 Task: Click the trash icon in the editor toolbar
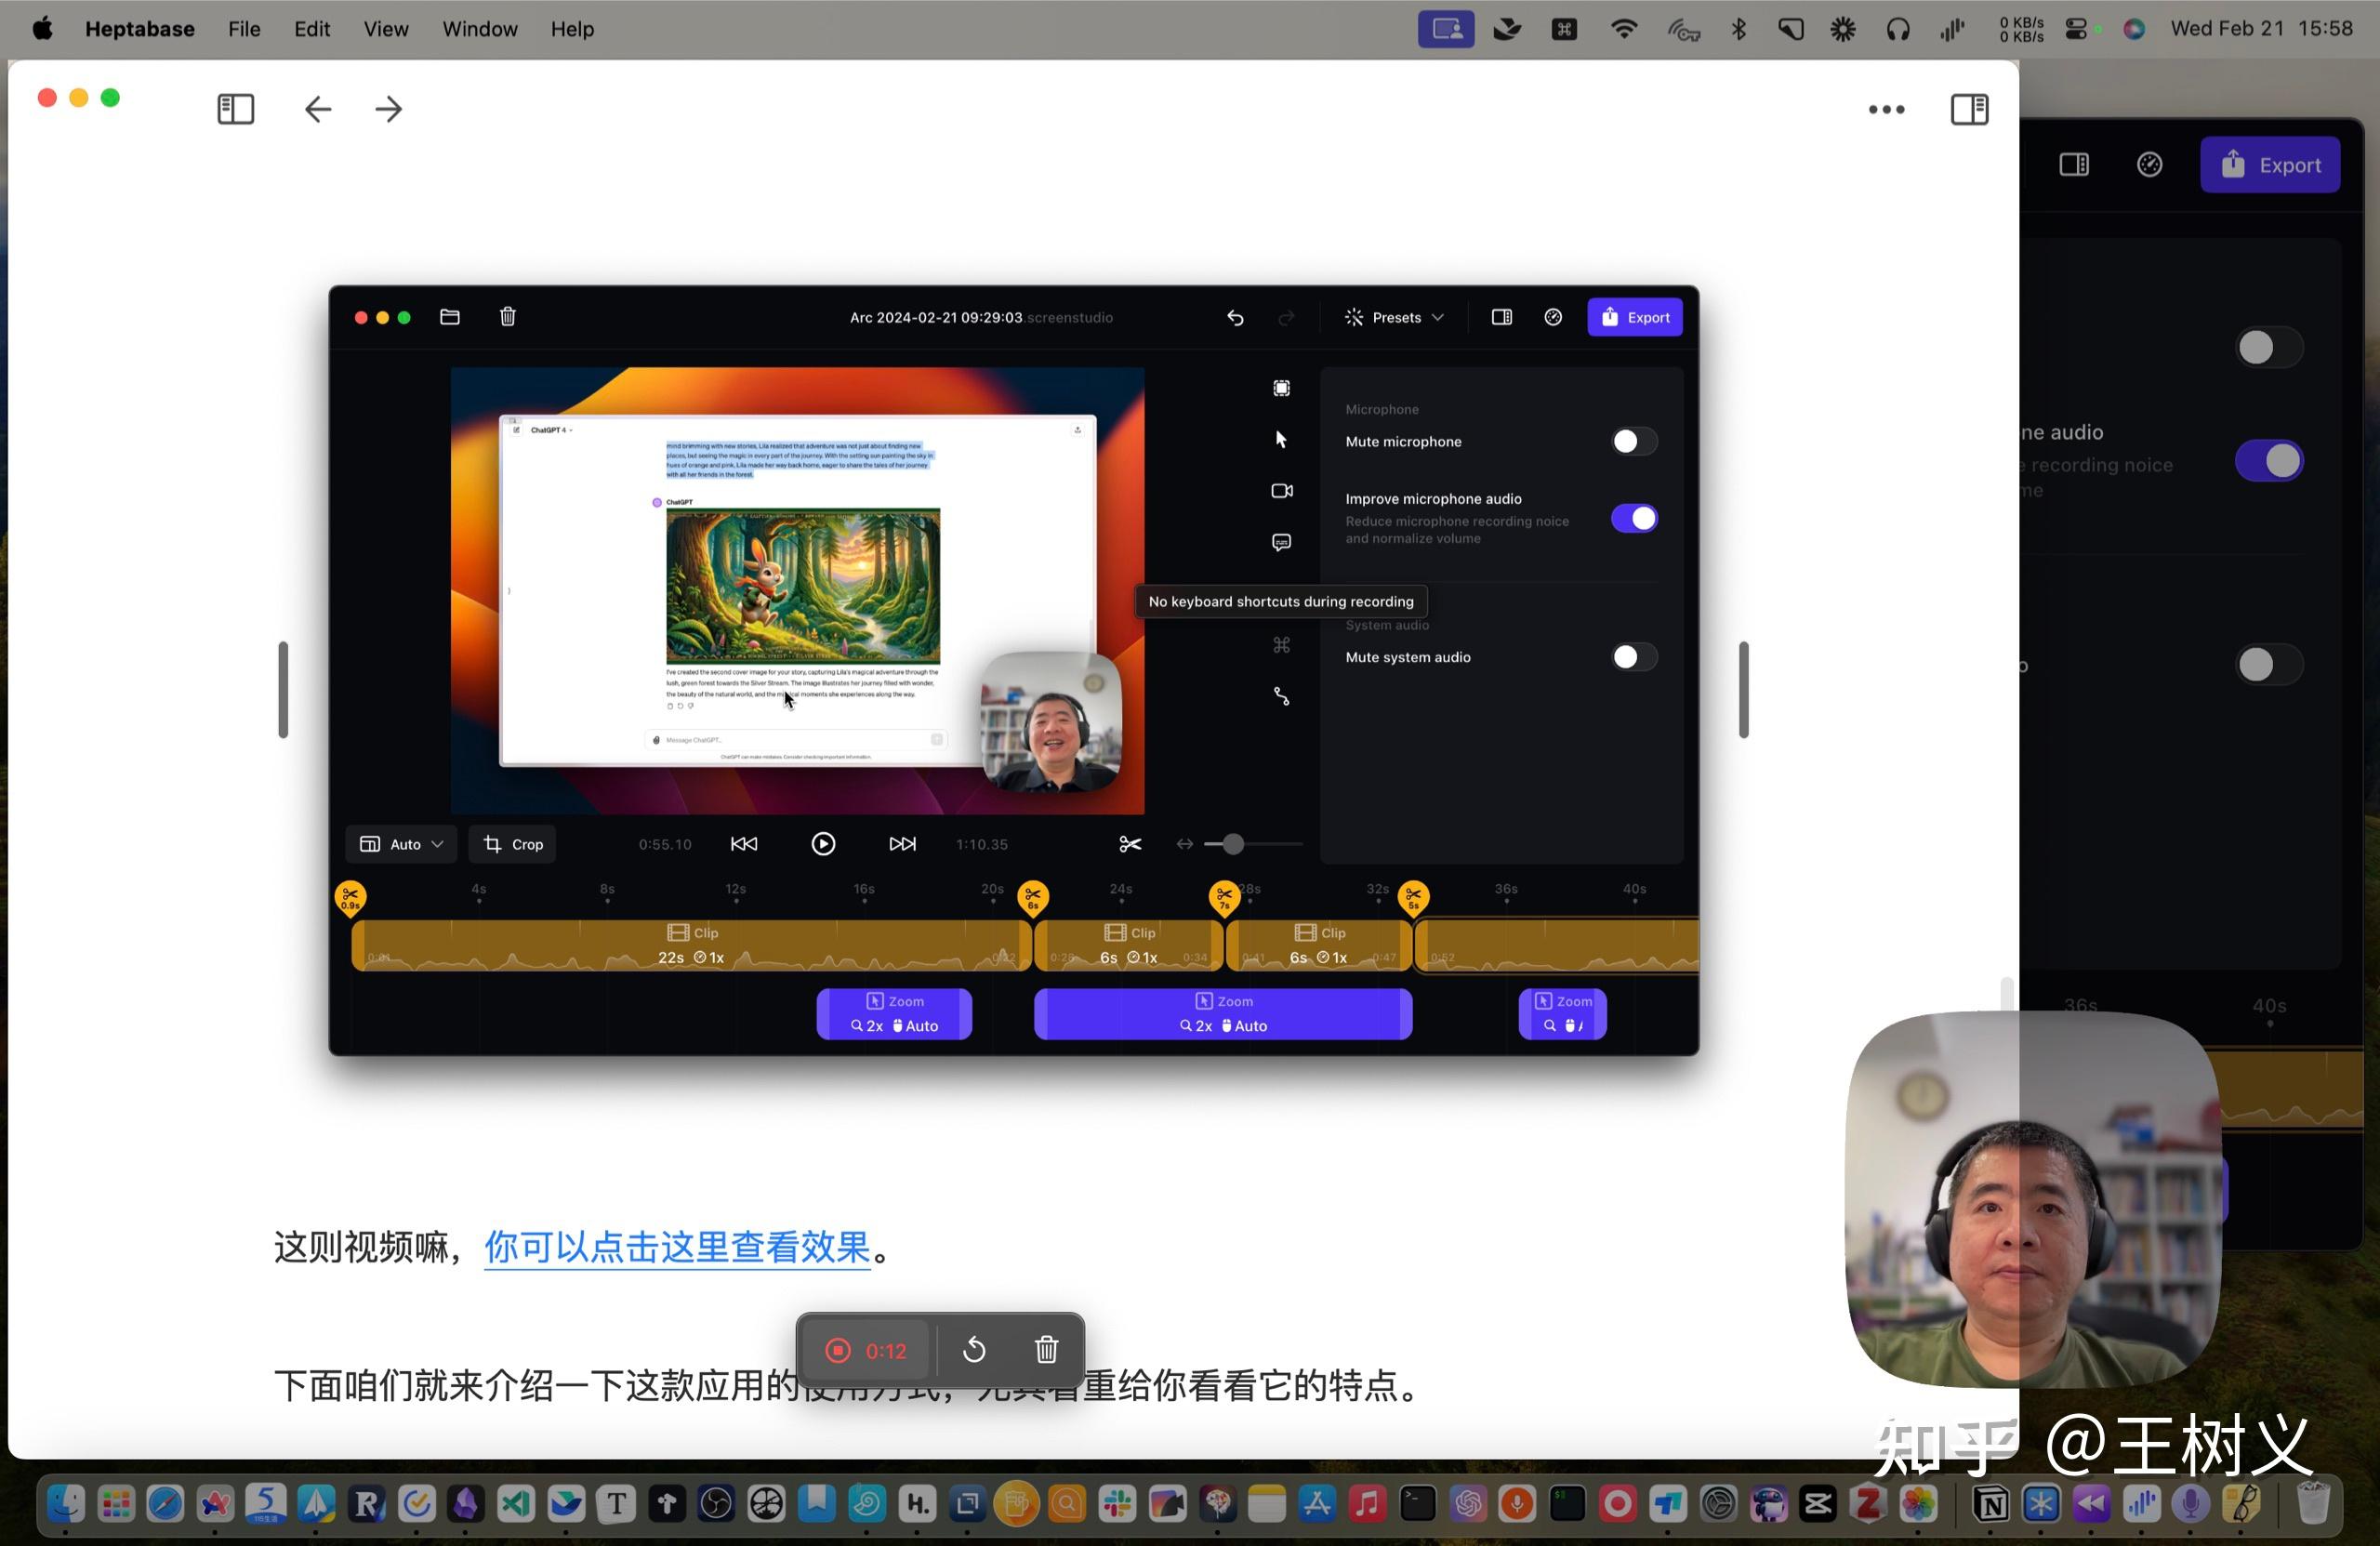click(507, 317)
